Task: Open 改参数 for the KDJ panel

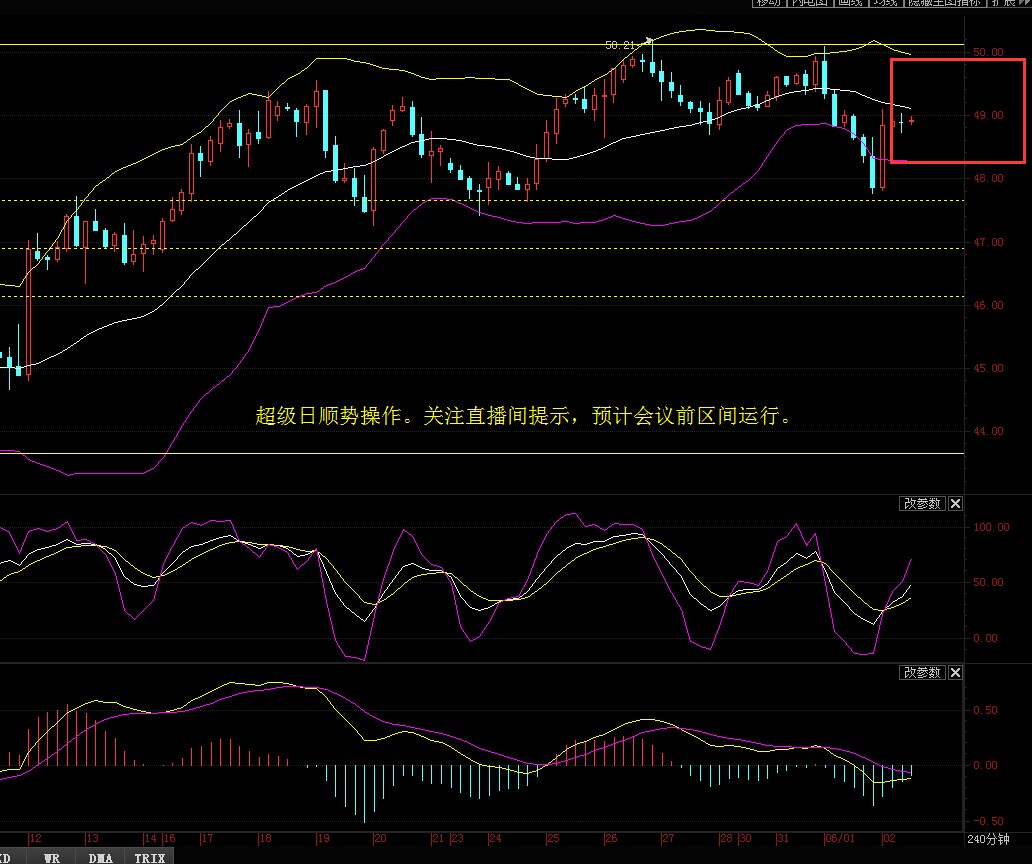Action: pos(921,504)
